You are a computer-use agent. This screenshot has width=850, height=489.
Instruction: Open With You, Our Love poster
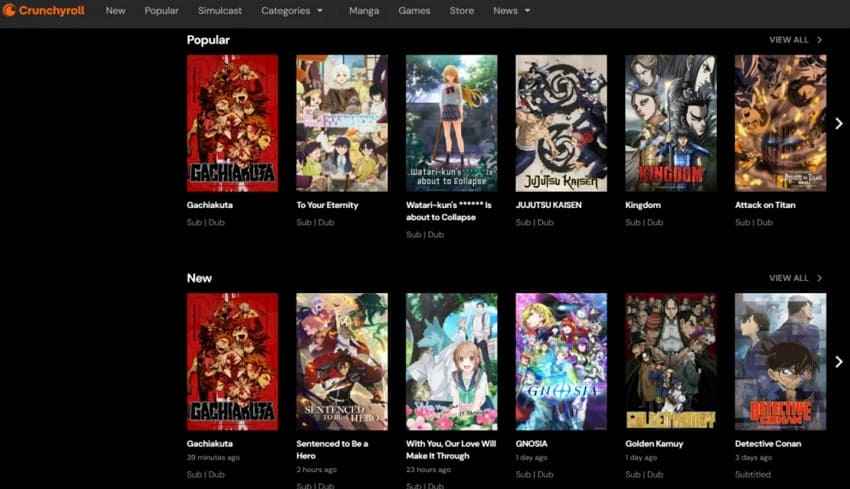(x=452, y=362)
